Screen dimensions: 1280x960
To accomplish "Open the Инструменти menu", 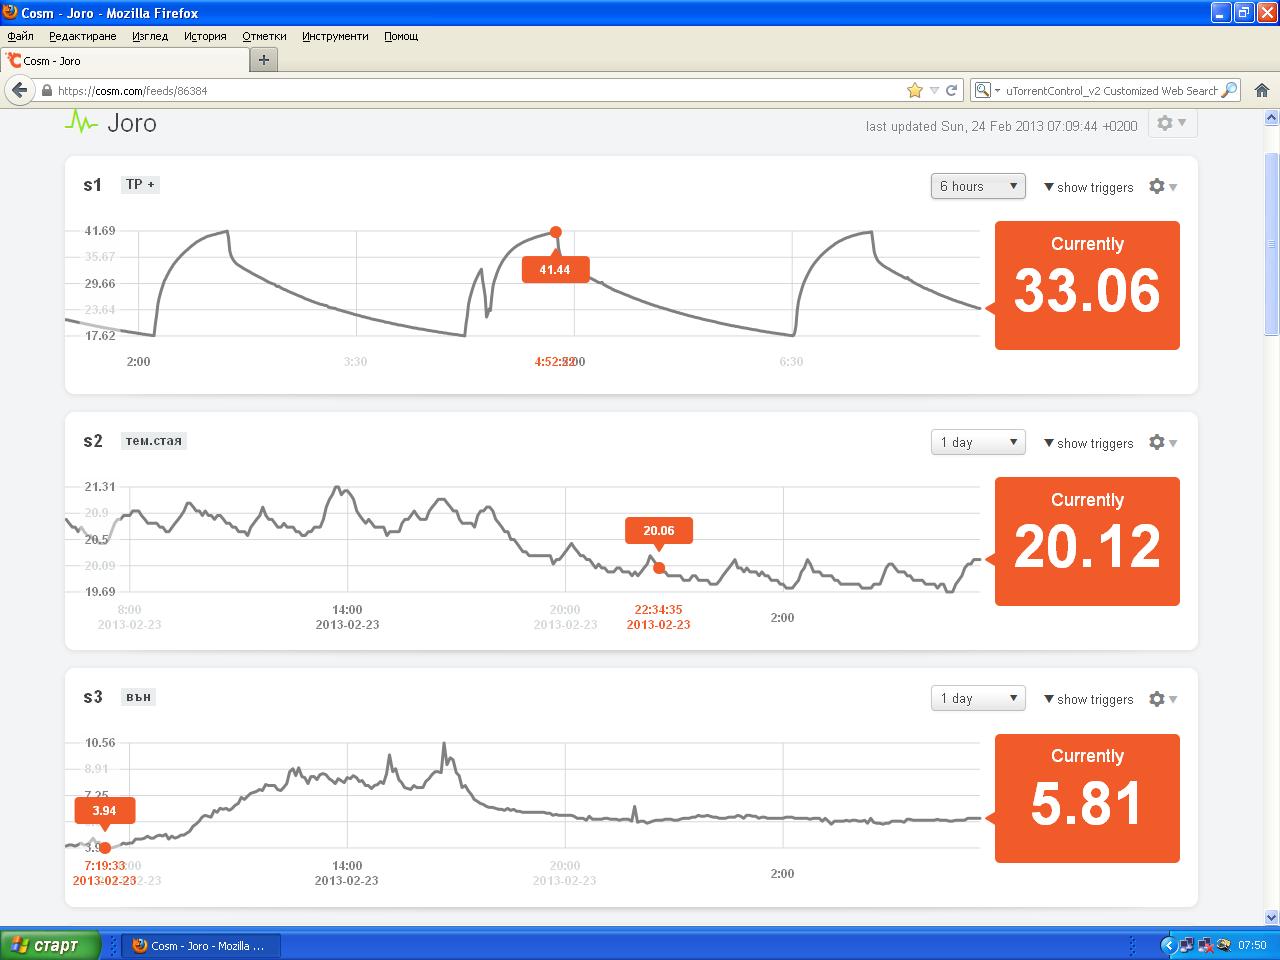I will 335,36.
